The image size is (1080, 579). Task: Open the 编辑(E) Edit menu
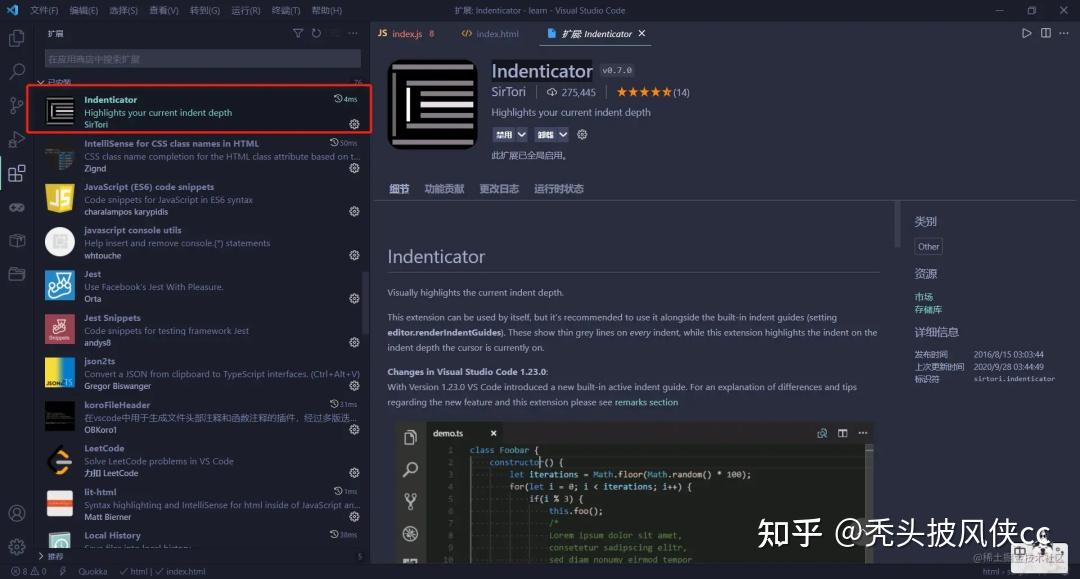(x=84, y=10)
